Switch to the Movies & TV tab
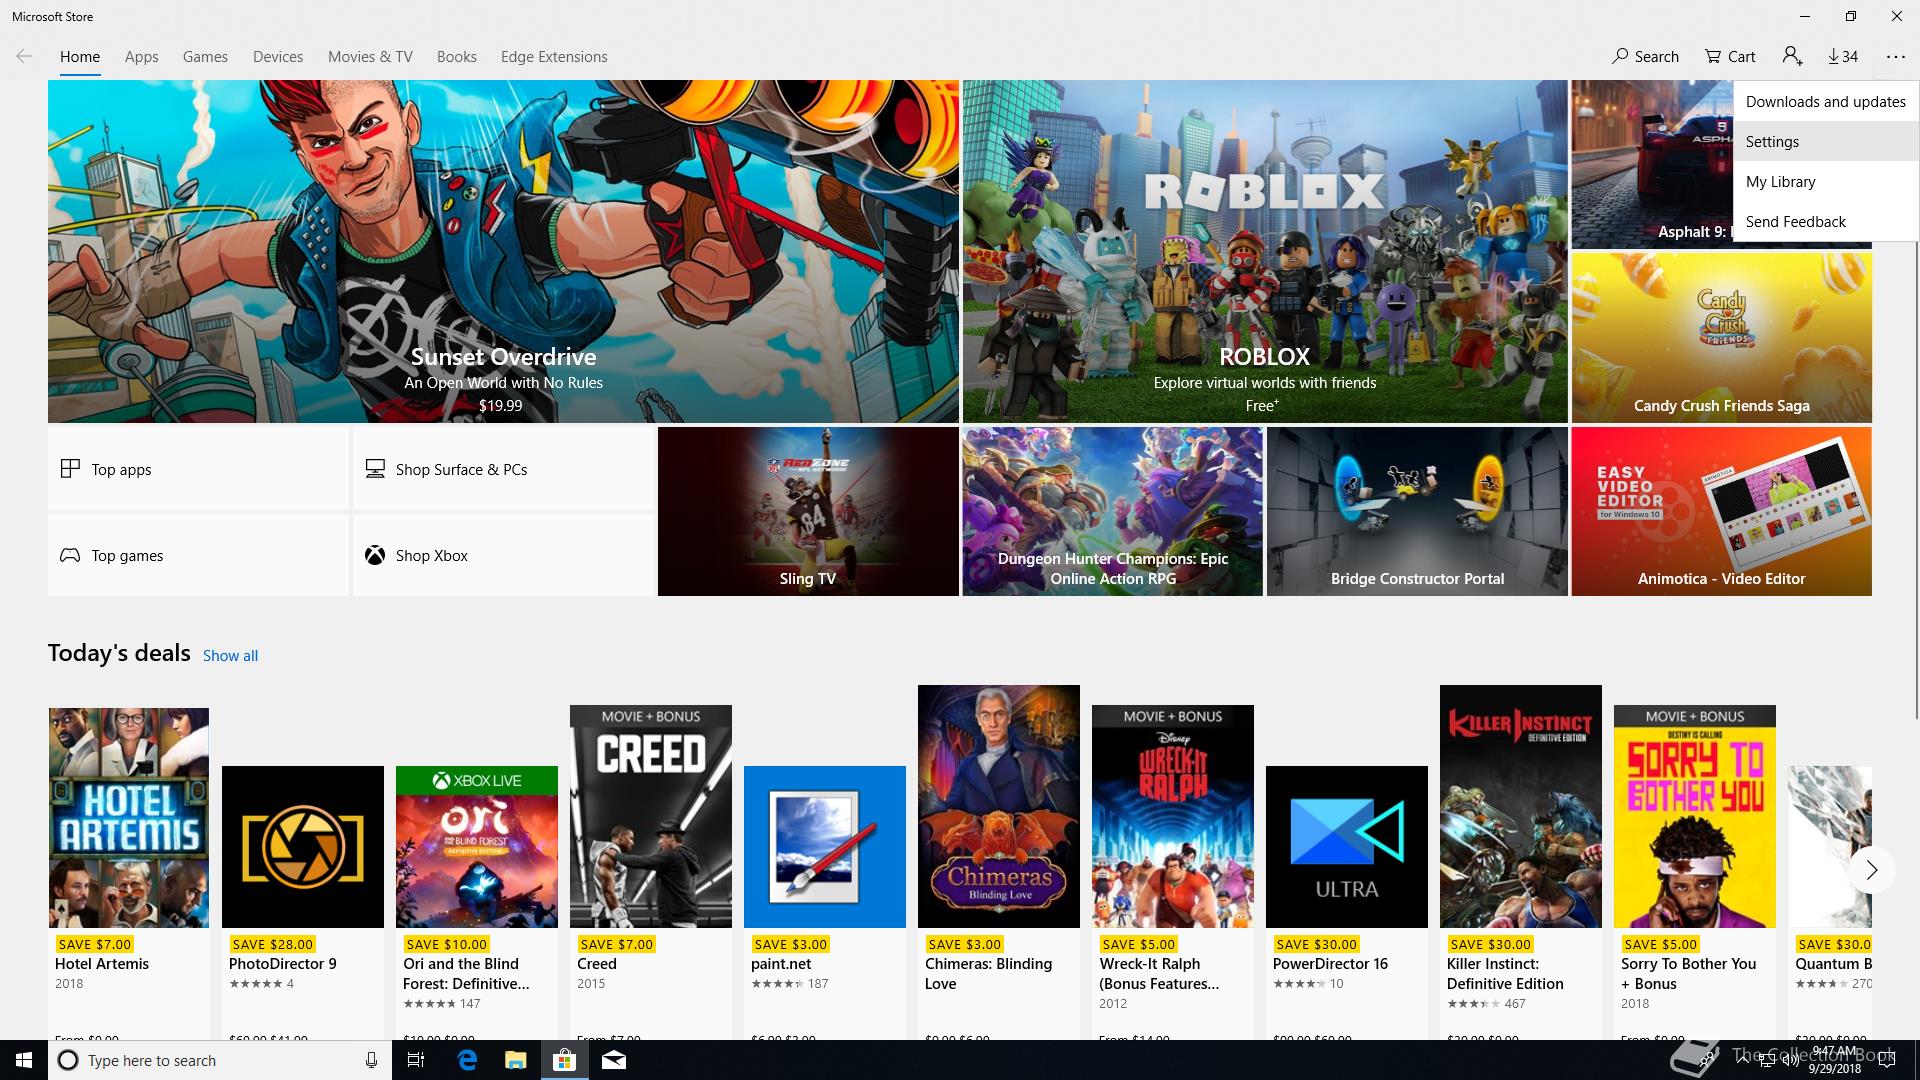 [x=370, y=57]
